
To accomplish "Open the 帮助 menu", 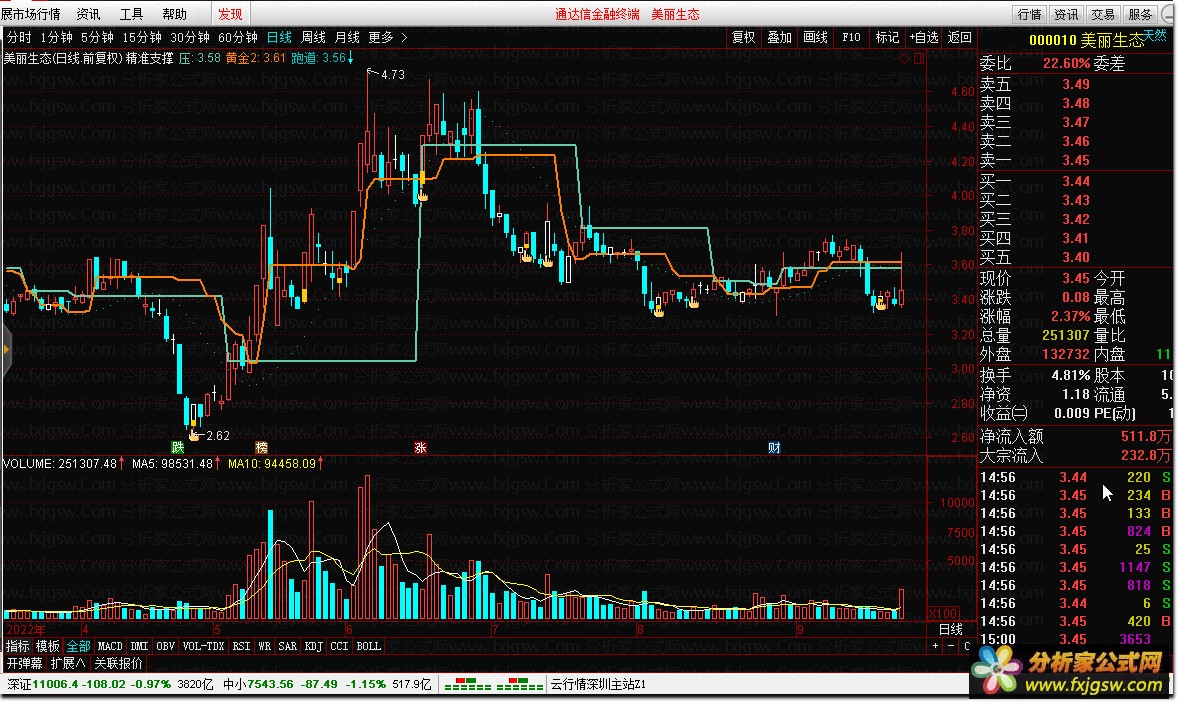I will tap(174, 14).
